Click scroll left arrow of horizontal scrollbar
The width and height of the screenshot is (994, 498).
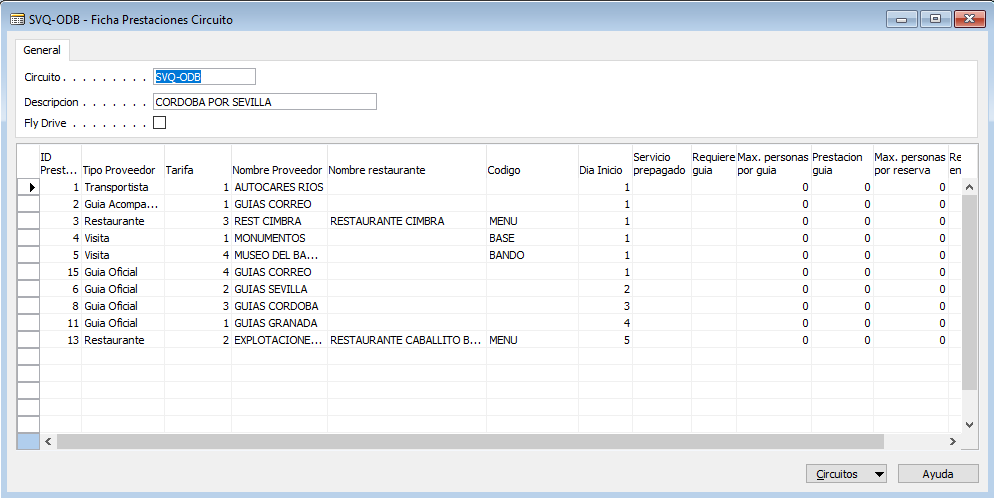tap(48, 441)
